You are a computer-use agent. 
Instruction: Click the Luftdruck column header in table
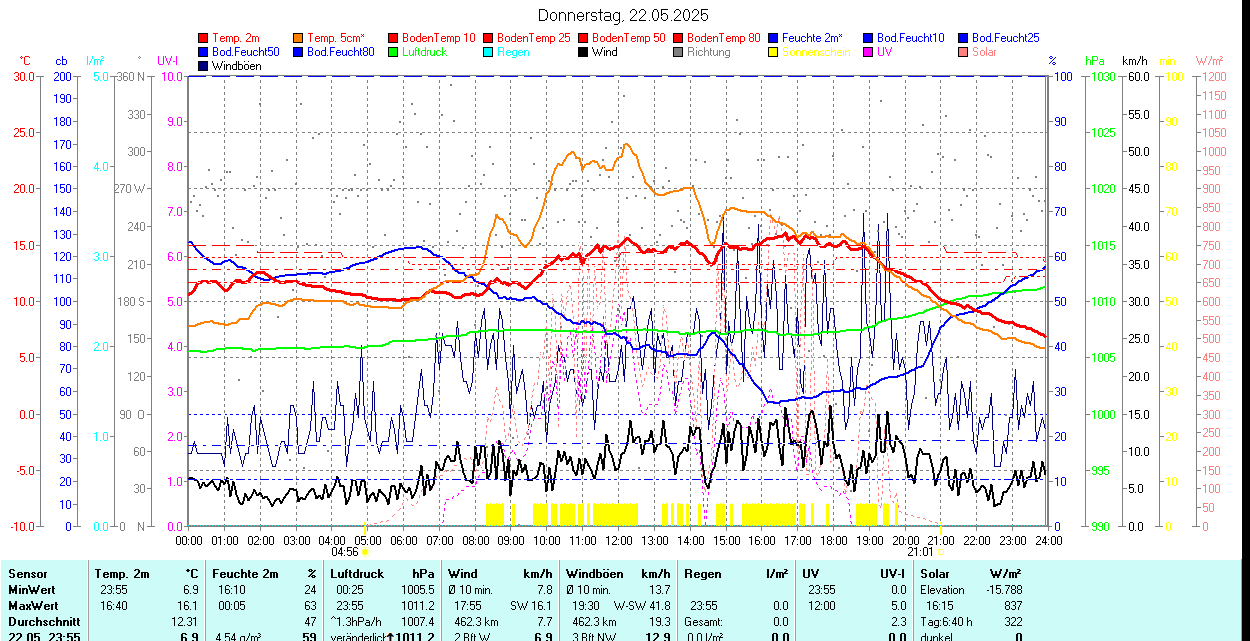pos(356,574)
